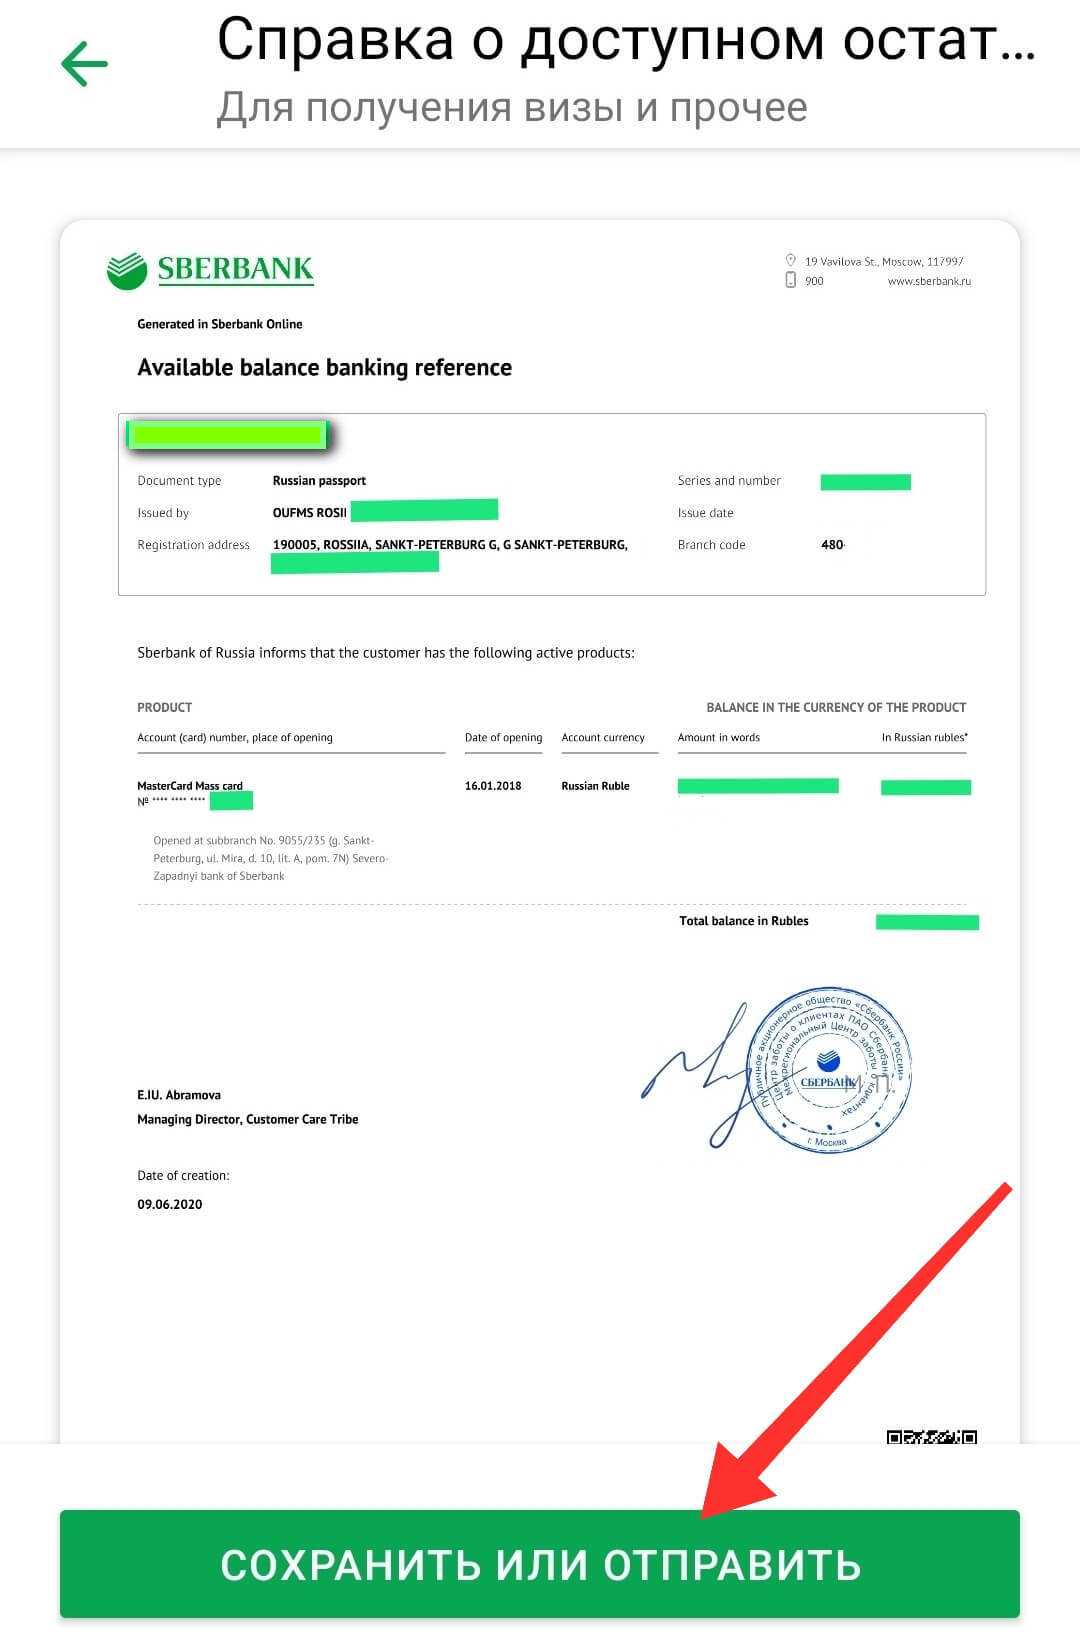Click the round Sberbank logo emblem
Viewport: 1080px width, 1643px height.
coord(127,270)
